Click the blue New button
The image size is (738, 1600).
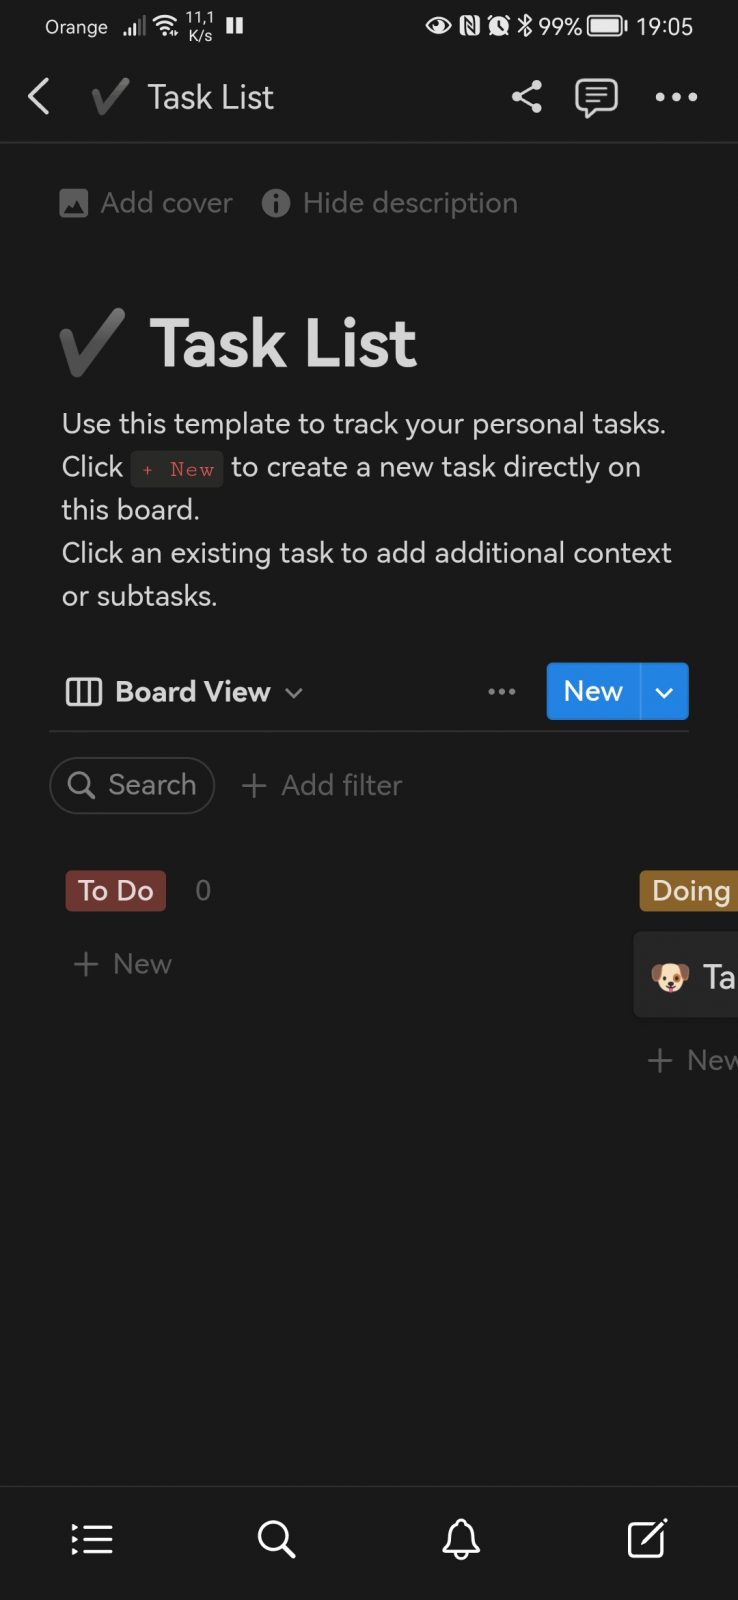point(593,691)
